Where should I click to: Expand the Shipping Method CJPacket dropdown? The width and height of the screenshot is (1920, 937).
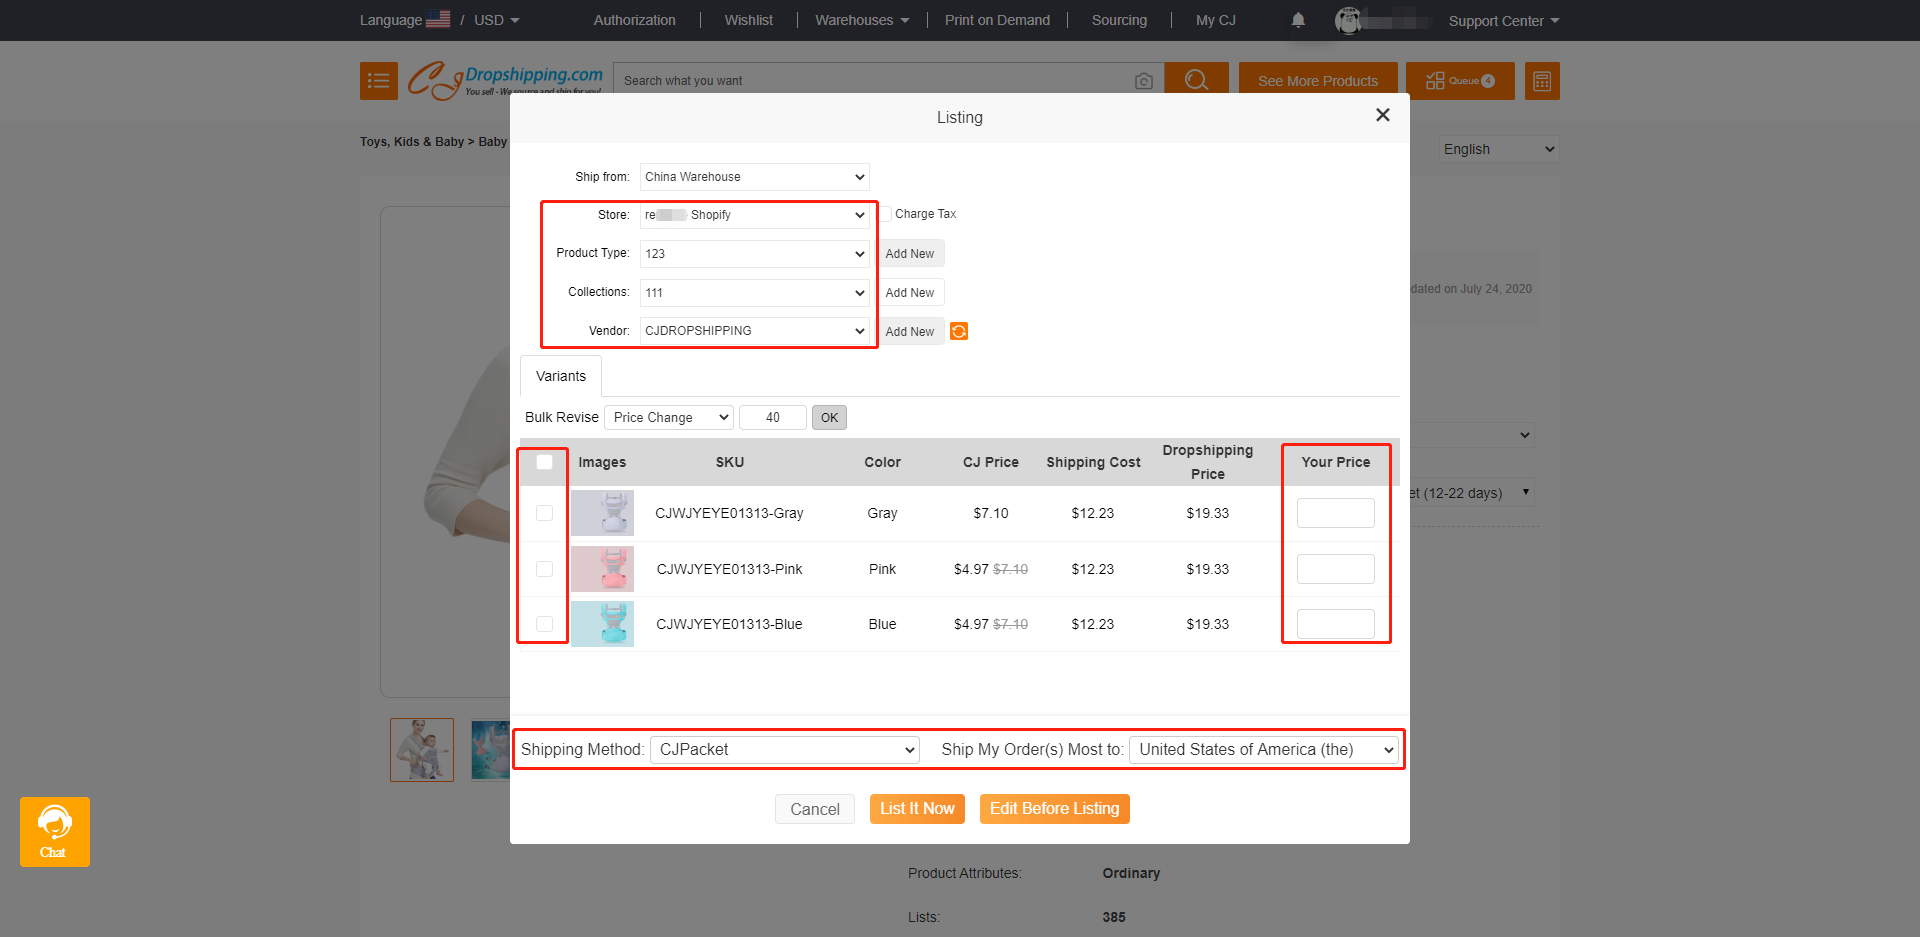[x=785, y=750]
